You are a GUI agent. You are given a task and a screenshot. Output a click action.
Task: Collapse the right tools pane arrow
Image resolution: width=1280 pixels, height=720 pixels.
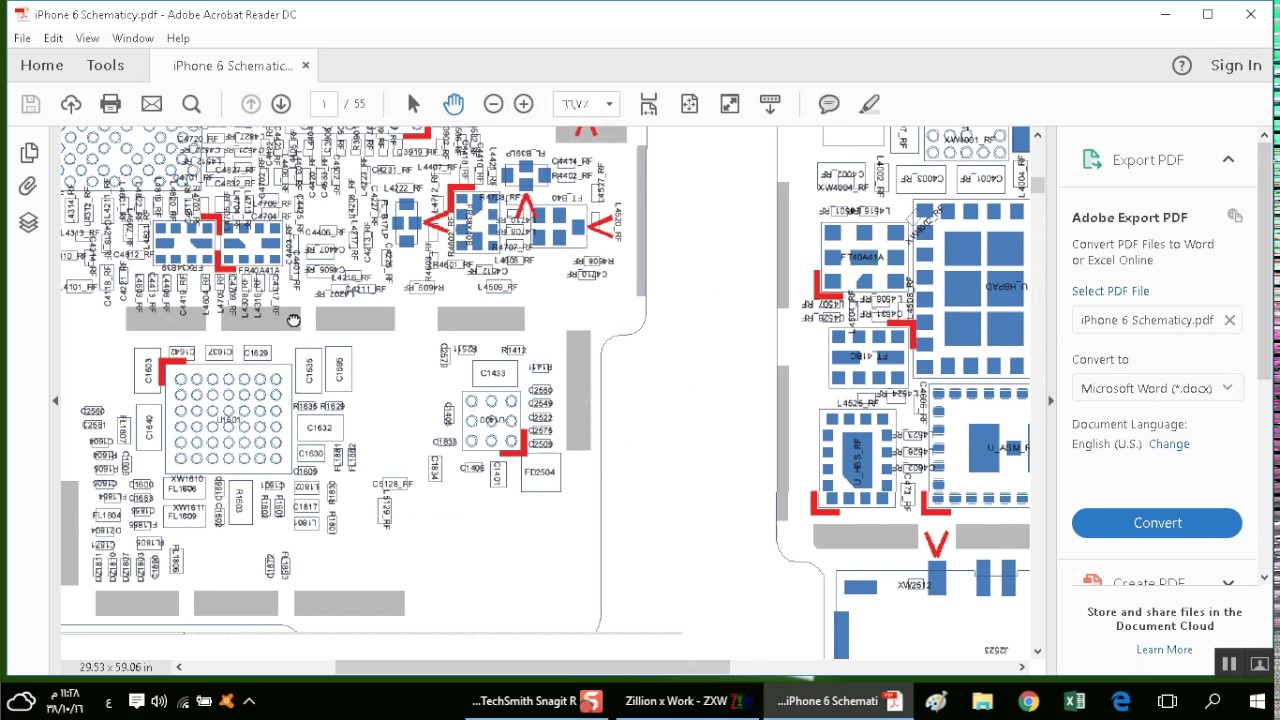tap(1050, 401)
